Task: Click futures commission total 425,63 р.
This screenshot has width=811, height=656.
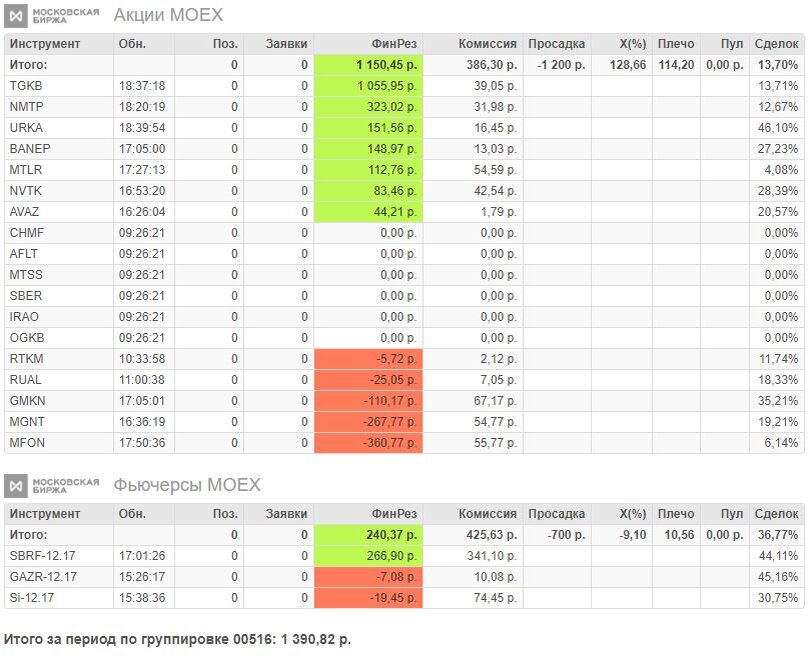Action: click(491, 535)
